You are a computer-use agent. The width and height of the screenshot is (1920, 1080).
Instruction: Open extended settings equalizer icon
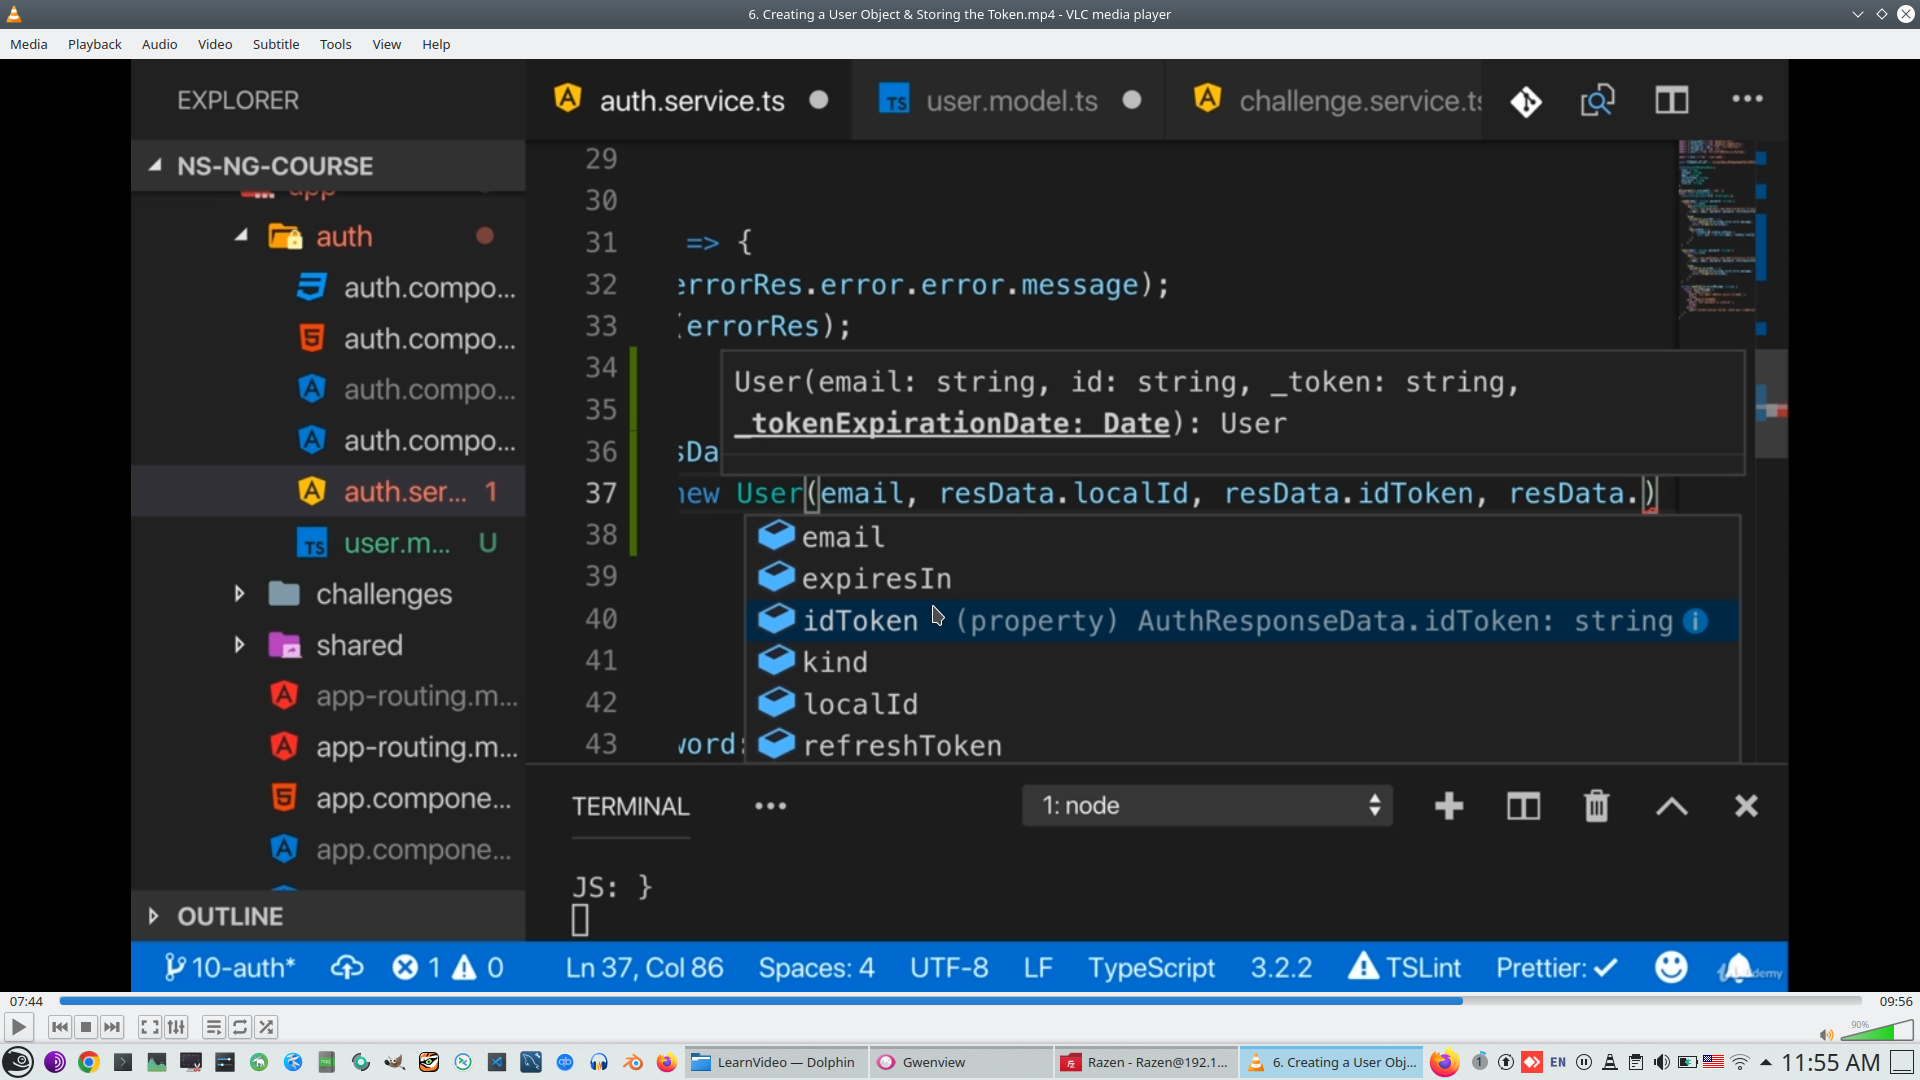[176, 1027]
